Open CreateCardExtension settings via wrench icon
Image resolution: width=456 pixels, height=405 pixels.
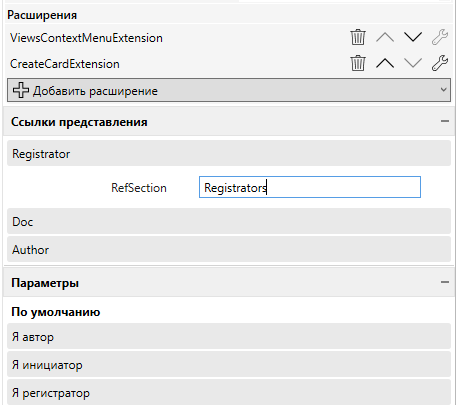(440, 63)
